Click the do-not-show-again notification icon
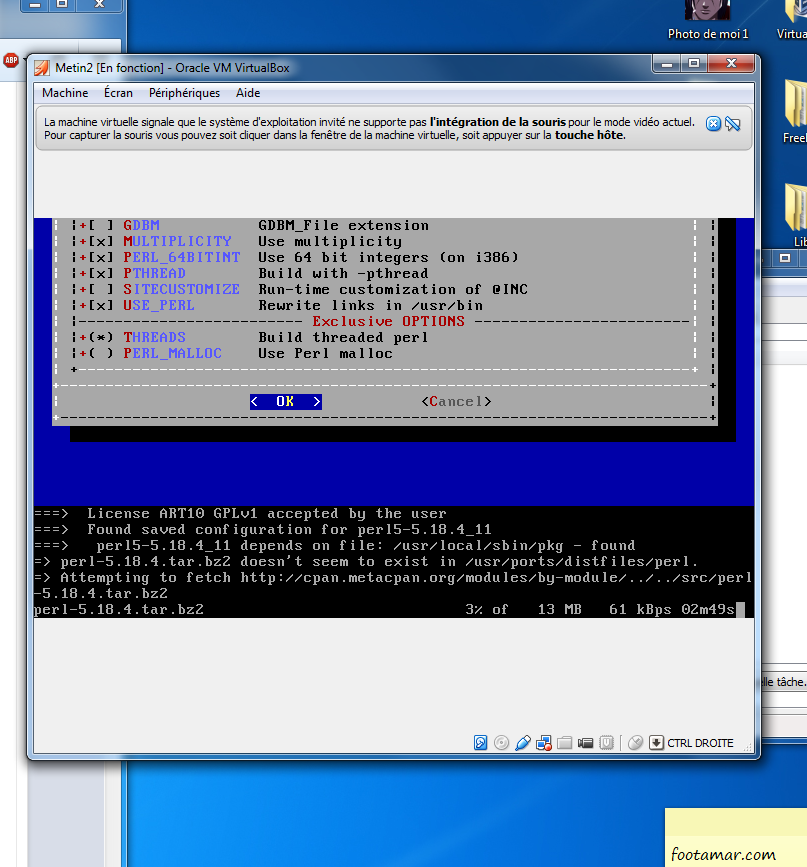 [x=733, y=123]
